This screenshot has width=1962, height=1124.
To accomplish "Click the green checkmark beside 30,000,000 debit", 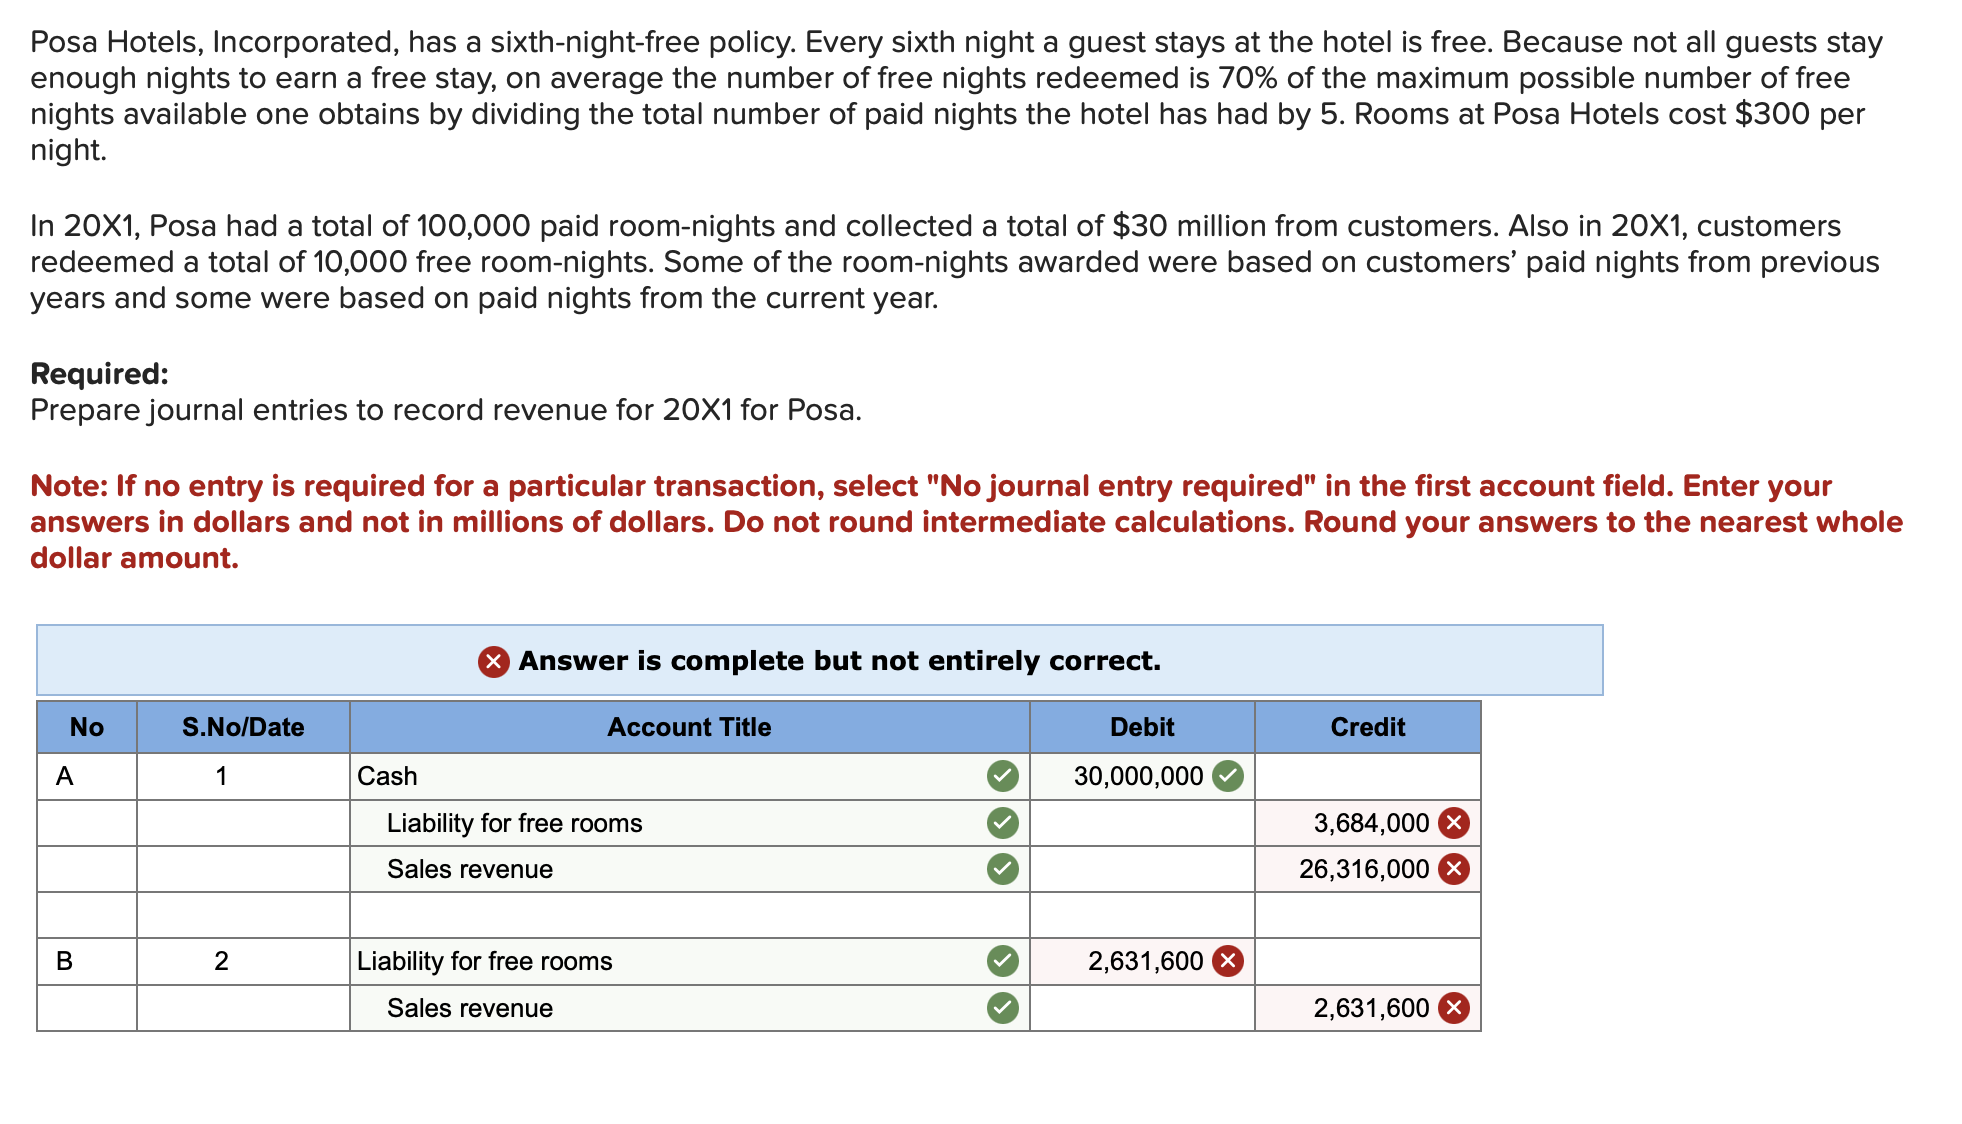I will click(x=1227, y=775).
